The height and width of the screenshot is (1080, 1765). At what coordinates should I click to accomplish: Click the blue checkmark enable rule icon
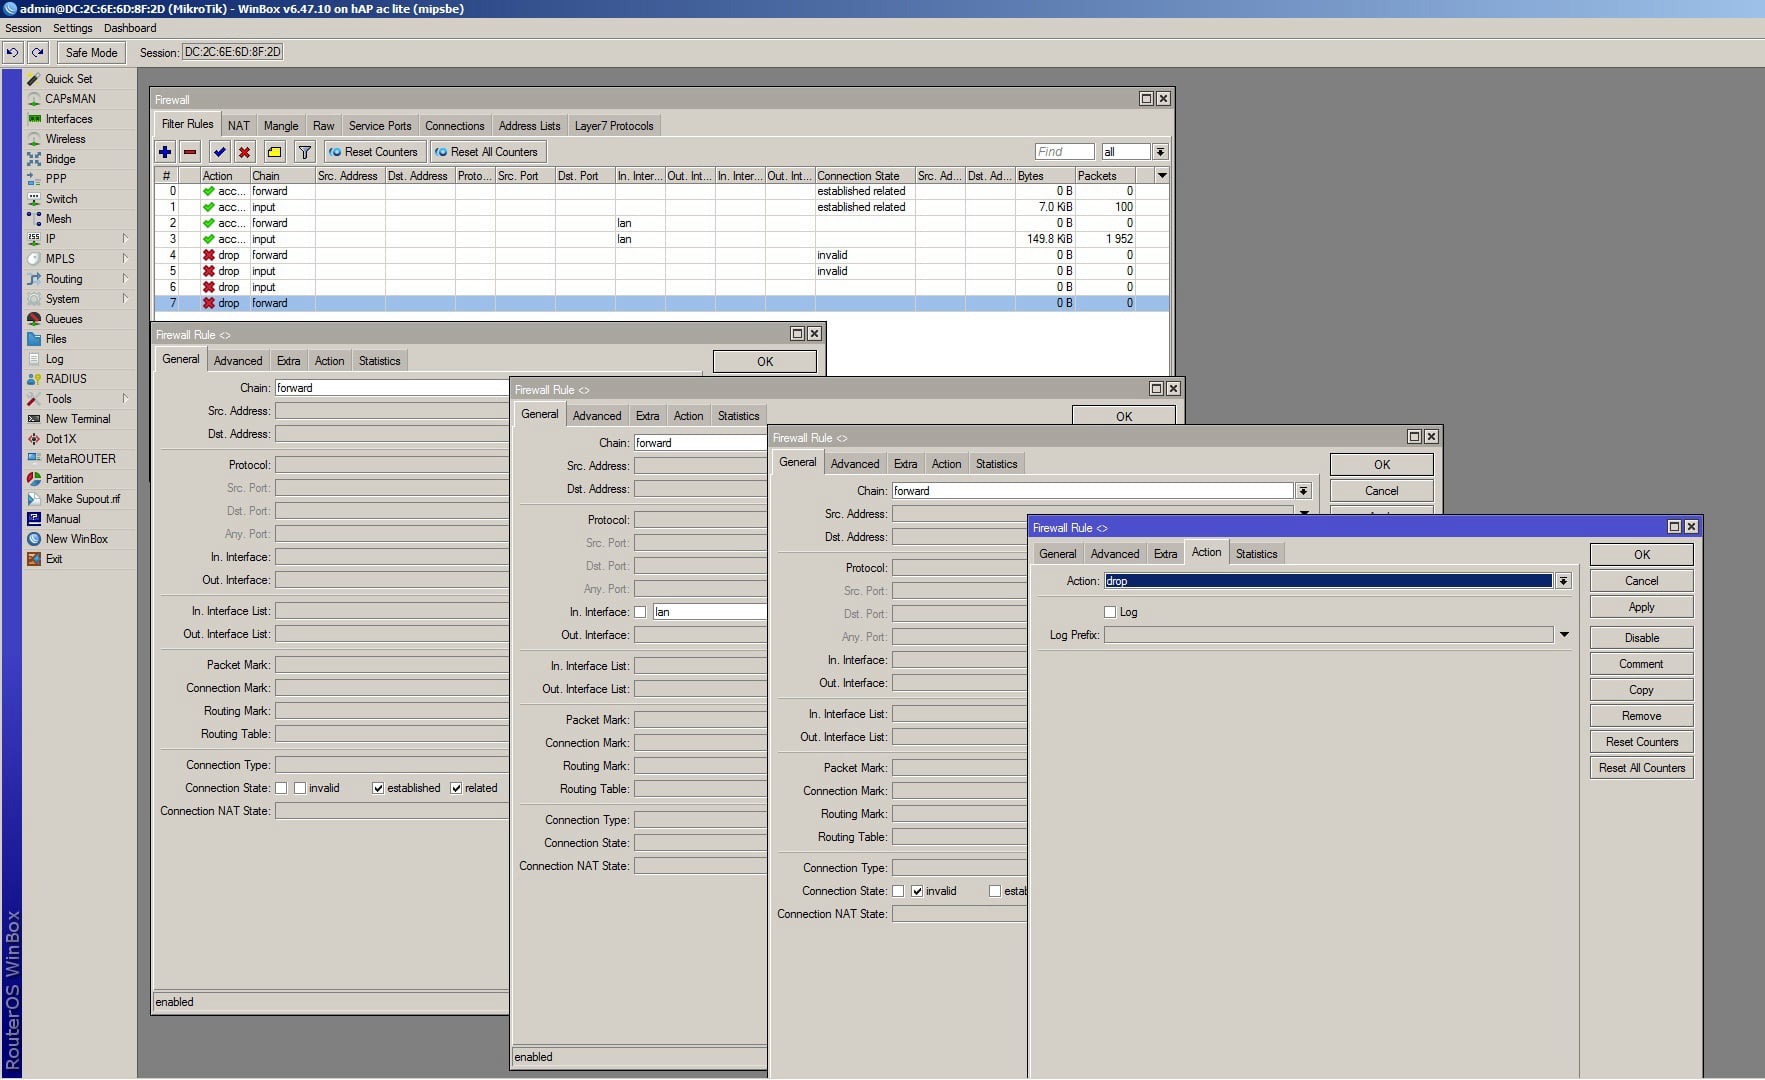219,152
